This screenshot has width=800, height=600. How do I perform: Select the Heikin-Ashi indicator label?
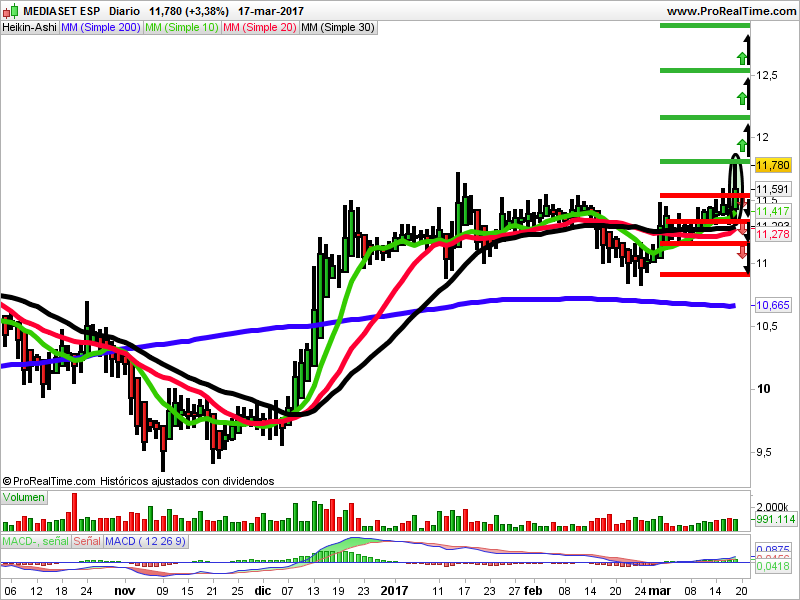click(30, 28)
